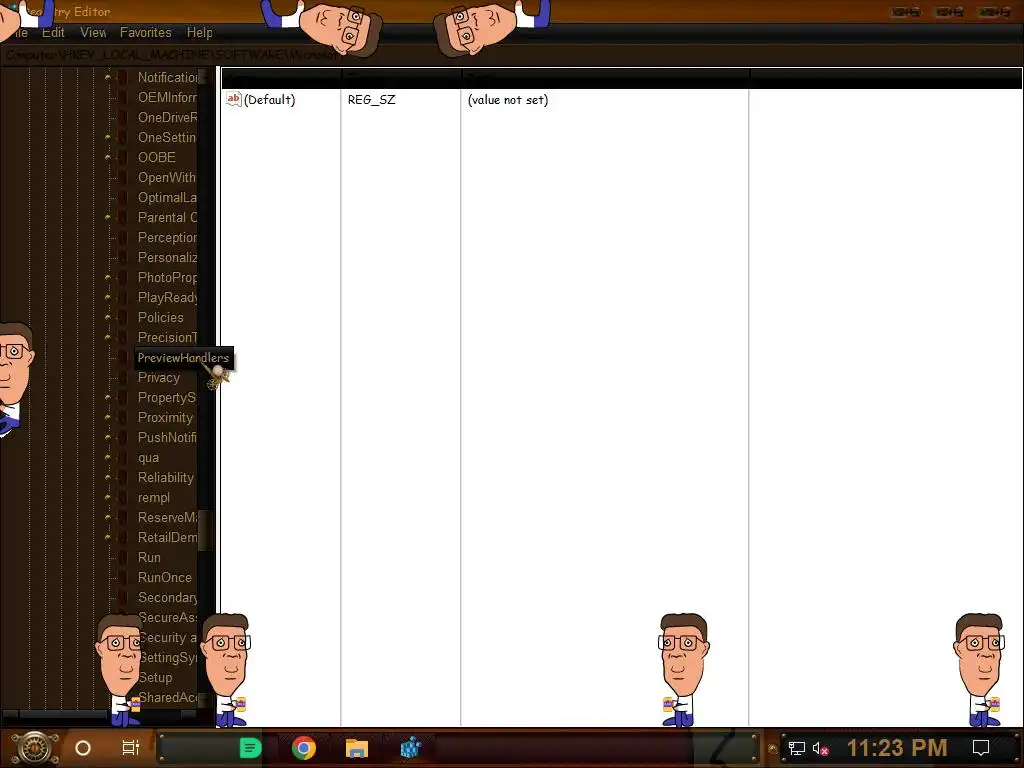This screenshot has width=1024, height=768.
Task: Click the network tray icon
Action: [x=797, y=748]
